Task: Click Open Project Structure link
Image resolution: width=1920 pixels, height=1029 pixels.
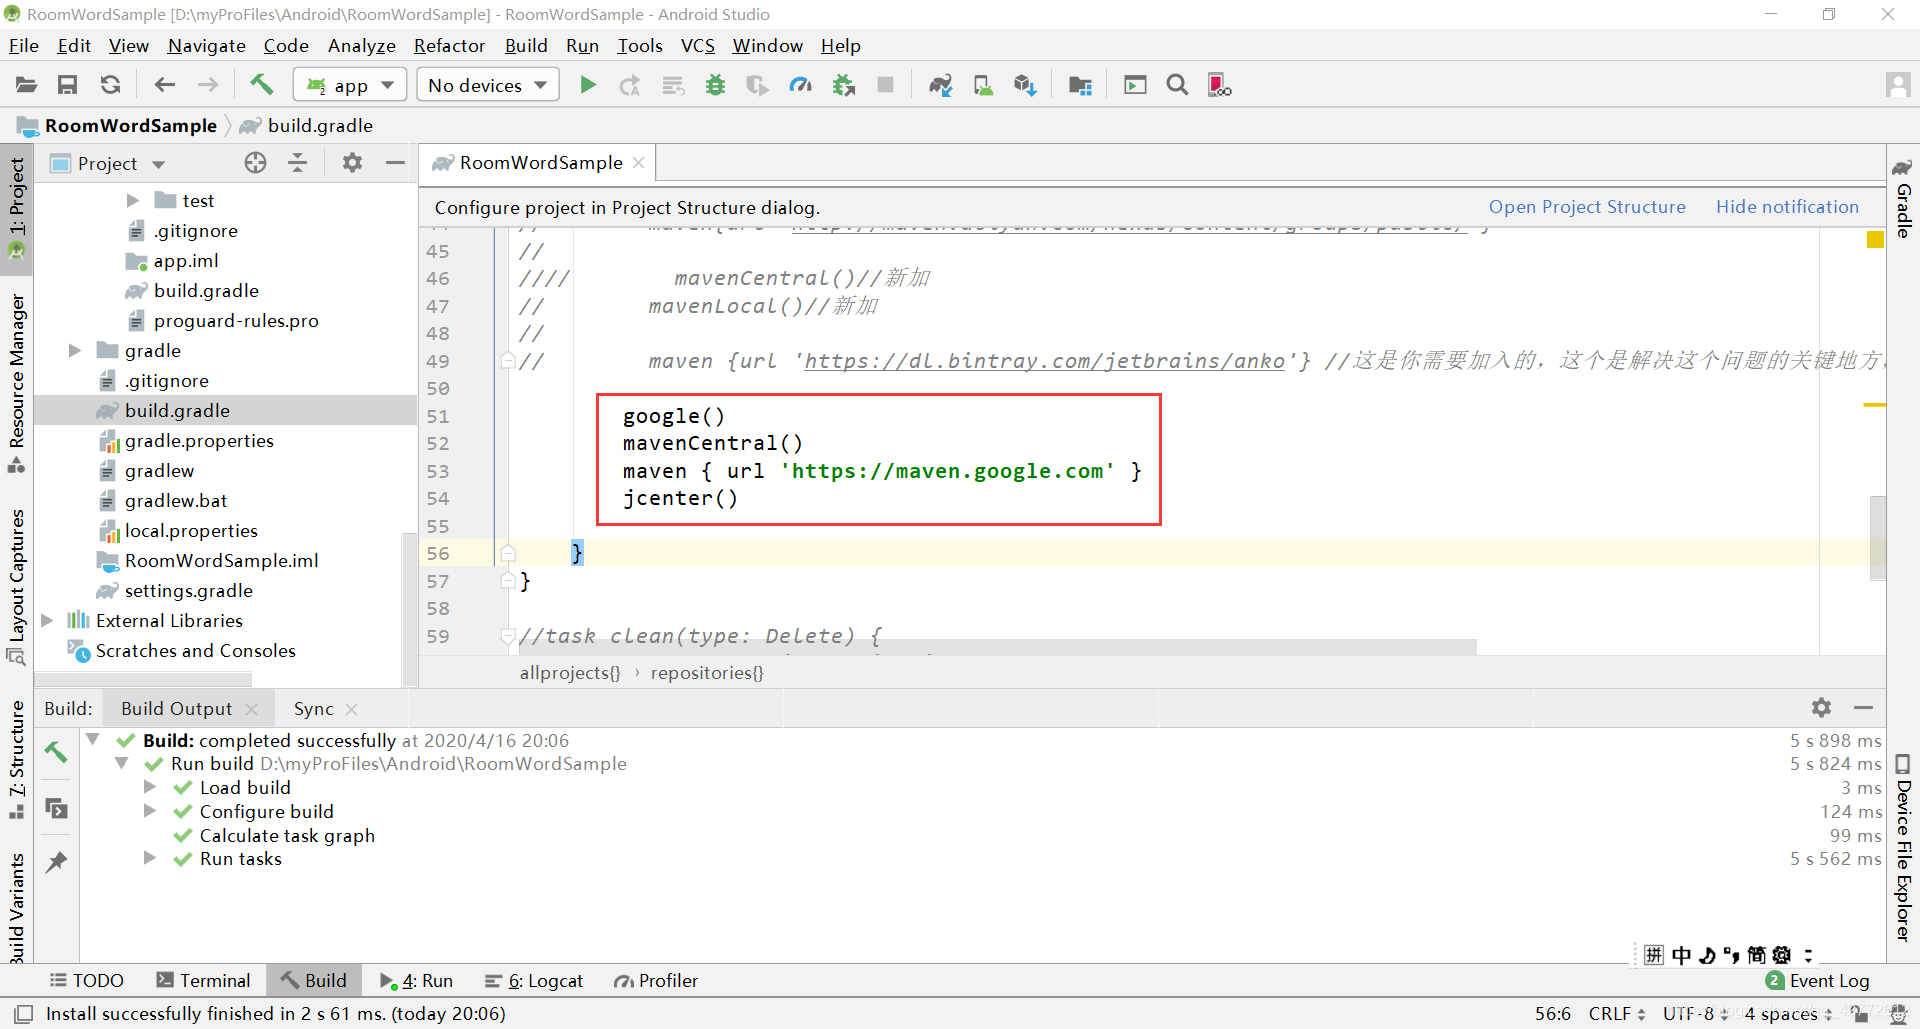Action: (x=1587, y=207)
